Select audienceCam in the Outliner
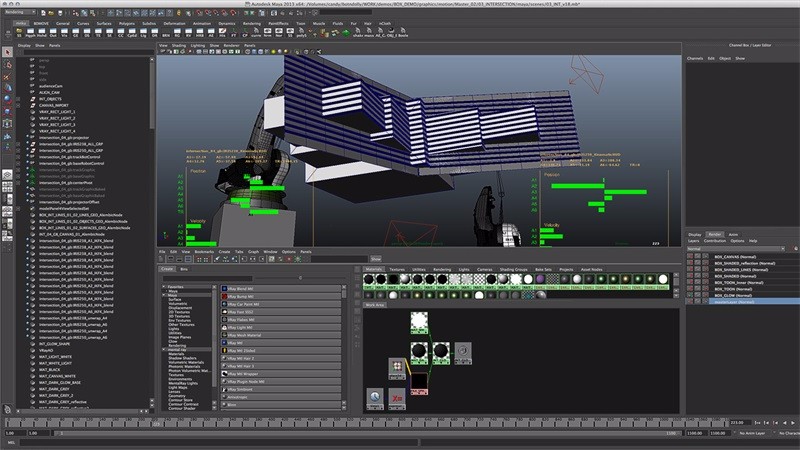800x450 pixels. pyautogui.click(x=52, y=86)
